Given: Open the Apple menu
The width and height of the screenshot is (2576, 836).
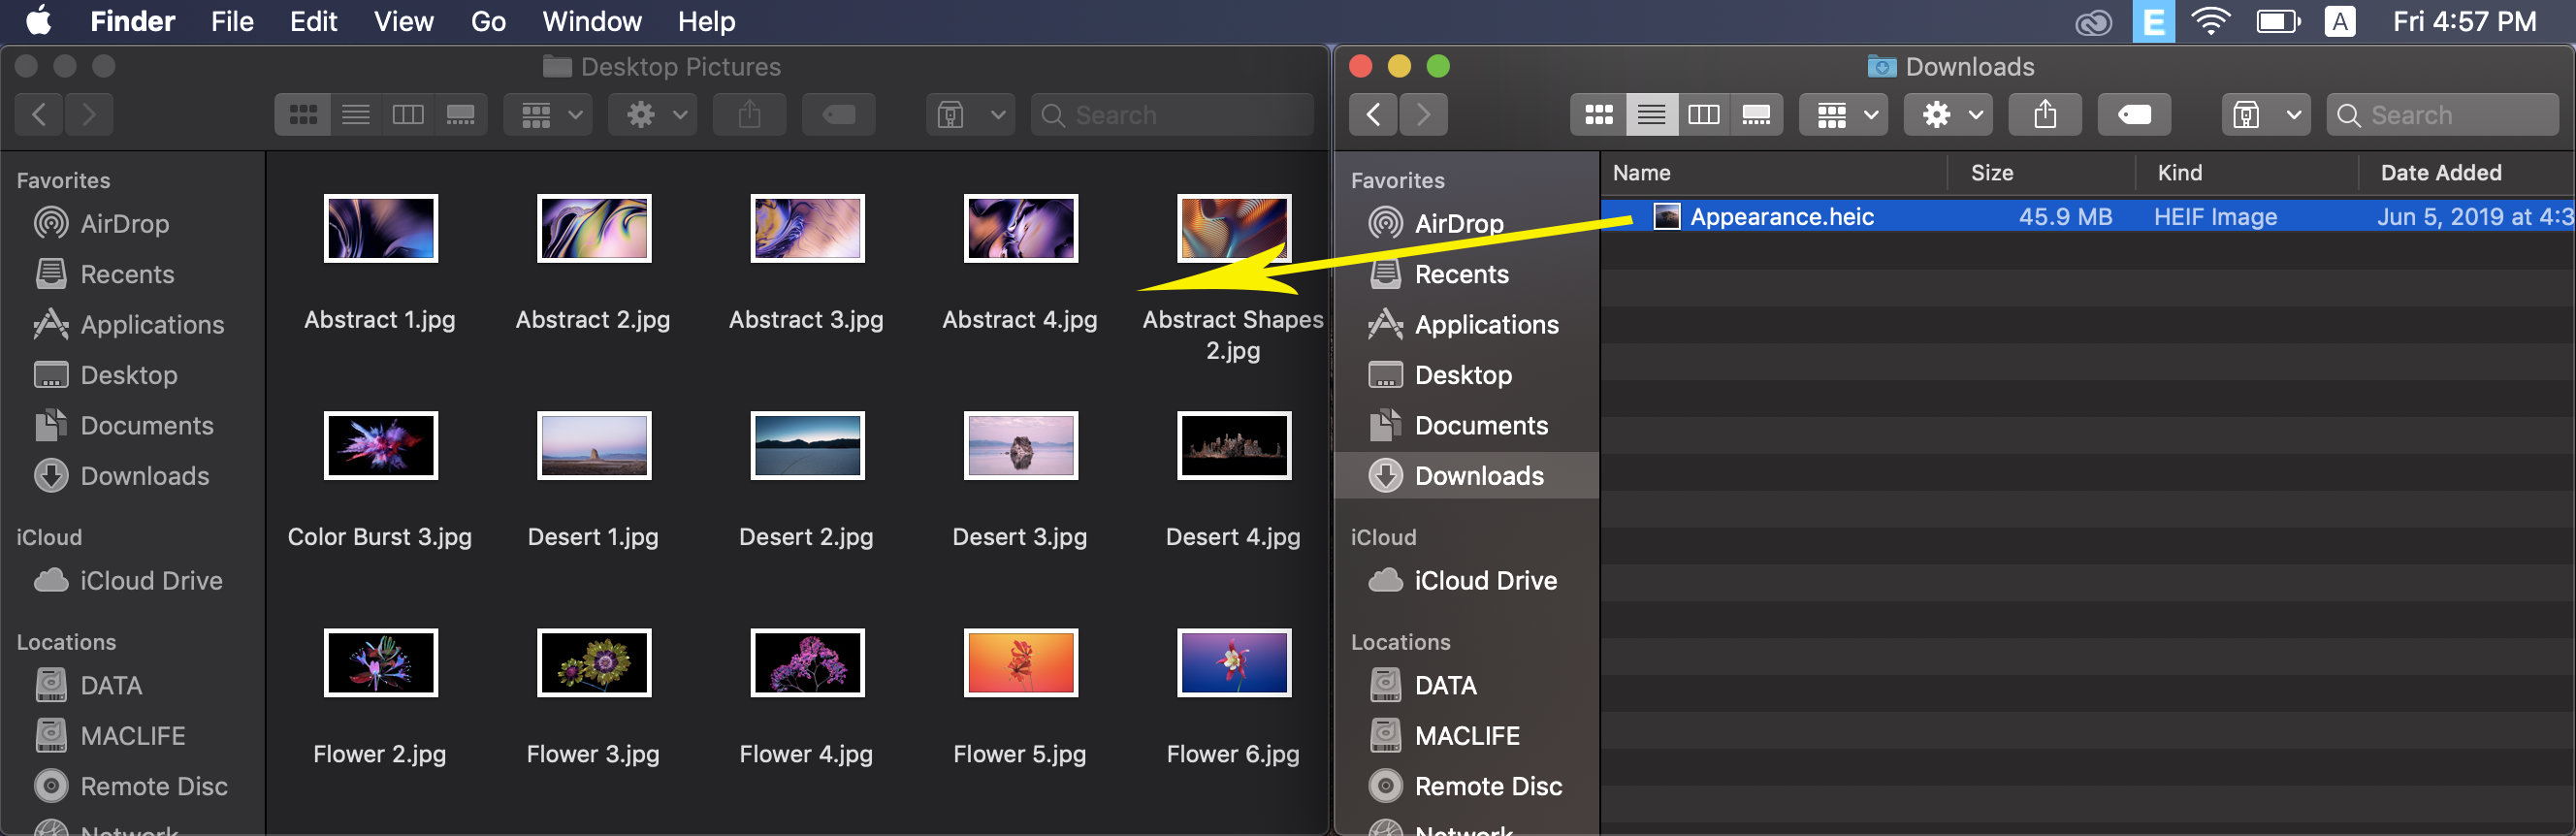Looking at the screenshot, I should (38, 21).
